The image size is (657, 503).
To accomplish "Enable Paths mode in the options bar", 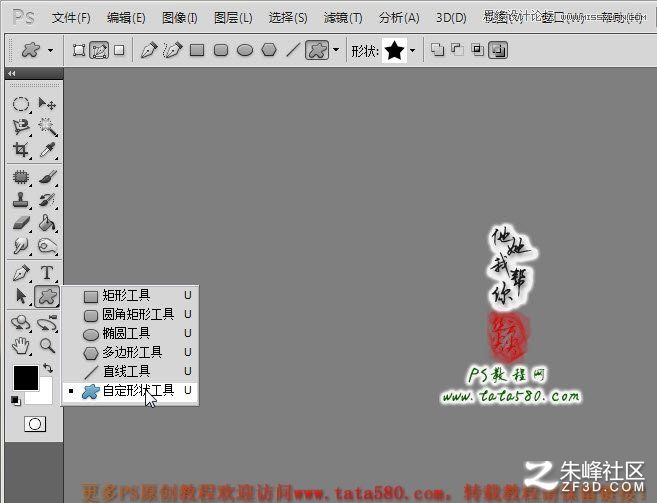I will (99, 50).
